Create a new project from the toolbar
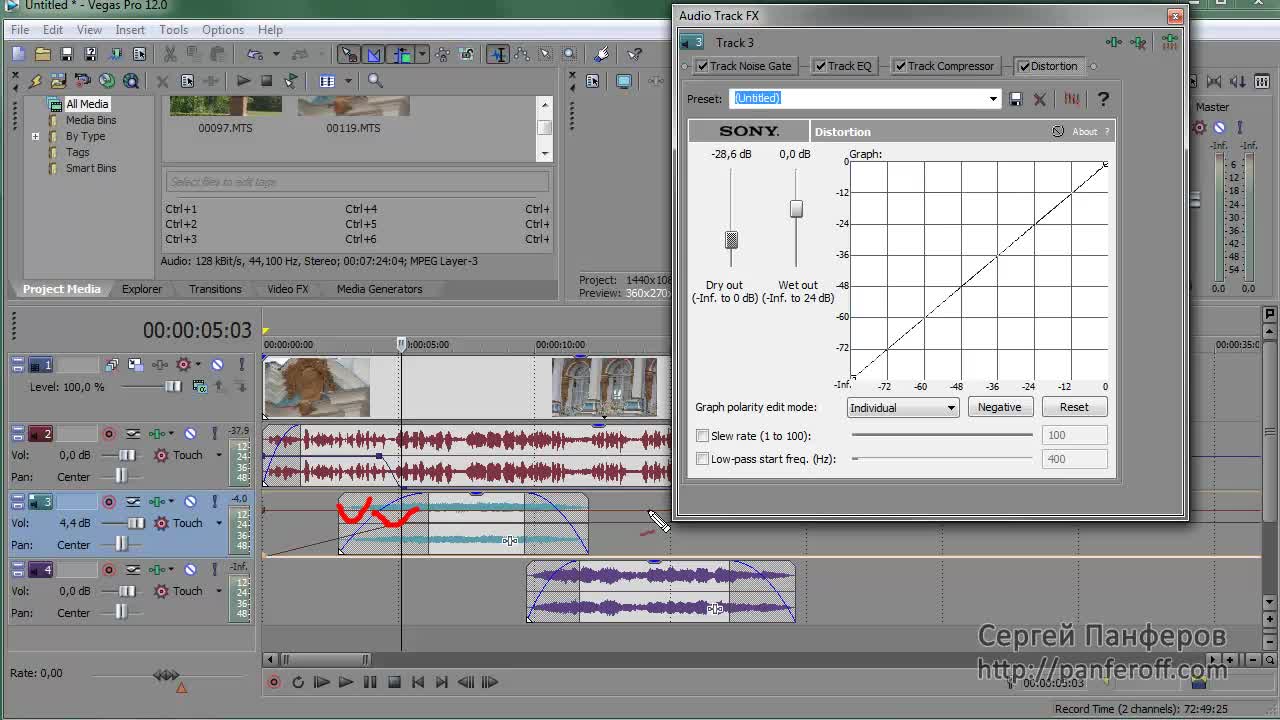This screenshot has height=720, width=1280. tap(19, 54)
